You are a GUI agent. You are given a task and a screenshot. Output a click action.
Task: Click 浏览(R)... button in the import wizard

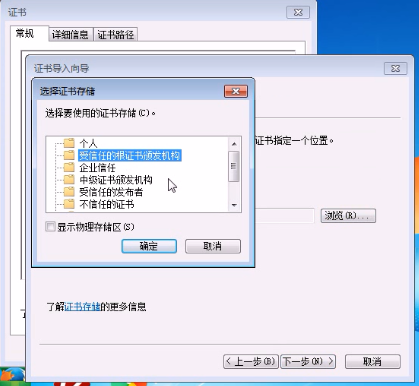pos(348,216)
